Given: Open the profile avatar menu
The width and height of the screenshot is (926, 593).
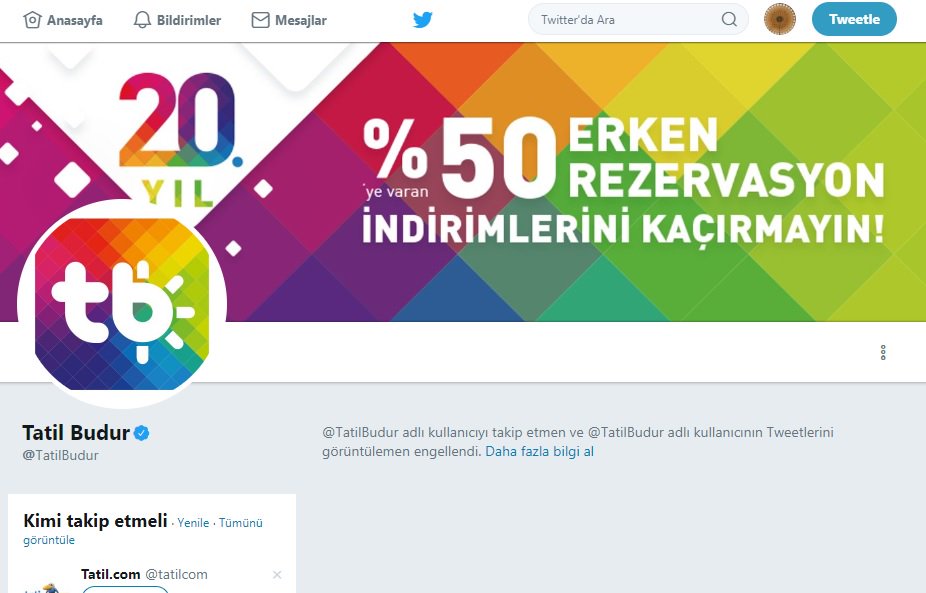Looking at the screenshot, I should pos(780,19).
